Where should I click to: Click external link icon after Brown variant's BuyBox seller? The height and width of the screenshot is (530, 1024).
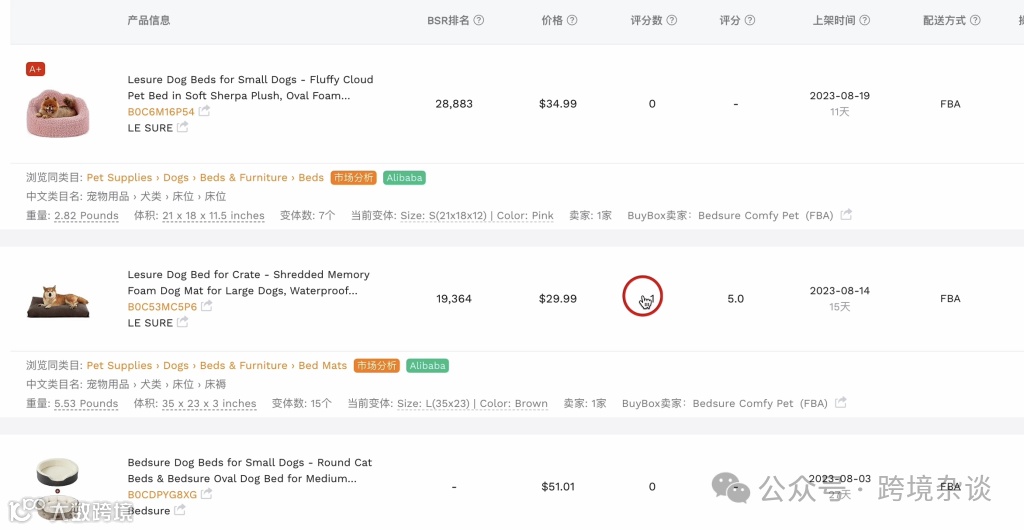coord(841,403)
